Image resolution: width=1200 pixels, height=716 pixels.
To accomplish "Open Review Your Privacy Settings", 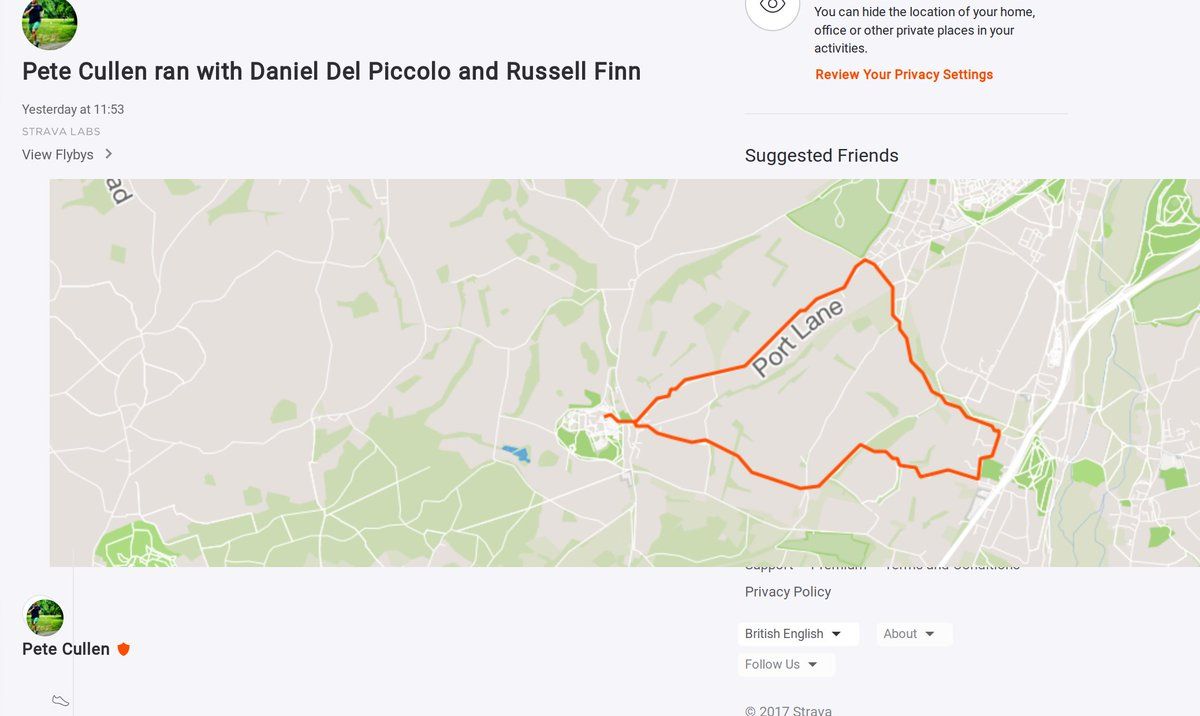I will [904, 74].
